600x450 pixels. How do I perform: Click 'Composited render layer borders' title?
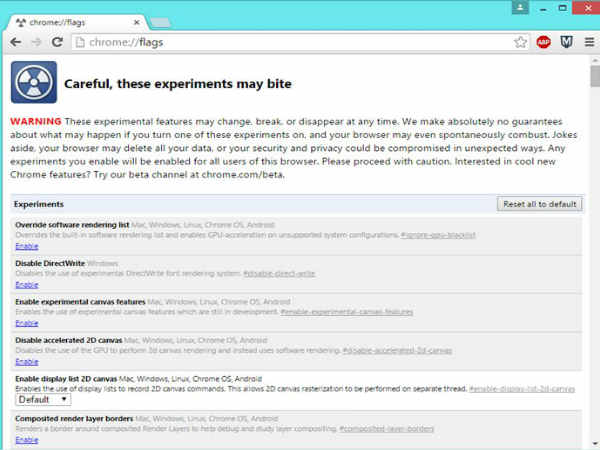74,419
